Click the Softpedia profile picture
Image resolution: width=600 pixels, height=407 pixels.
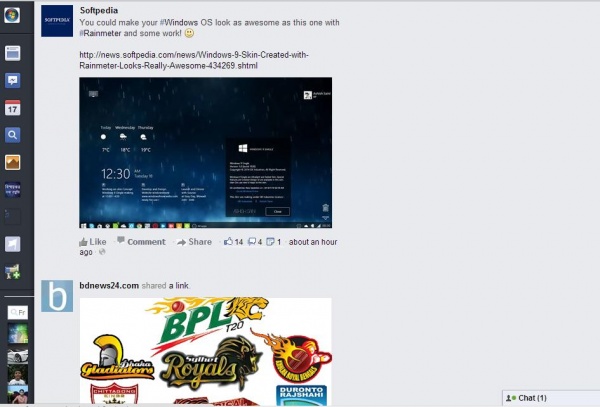(57, 21)
